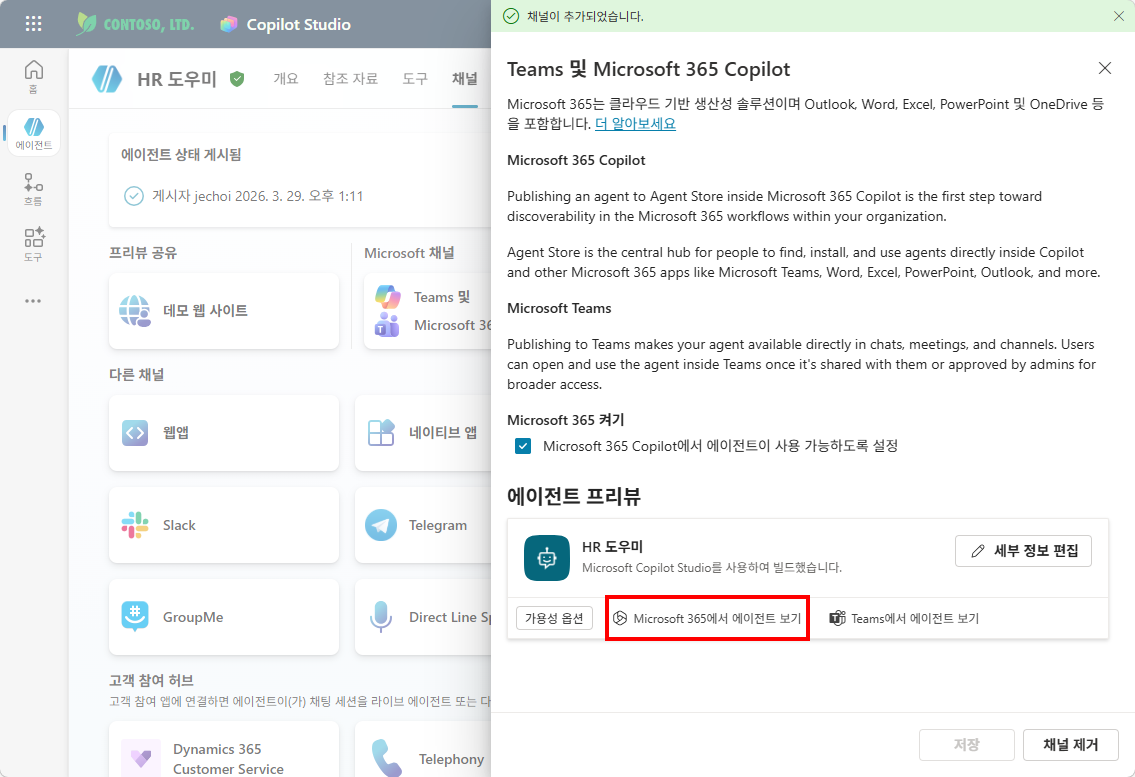Open the Tools (도구) sidebar item

[x=33, y=244]
